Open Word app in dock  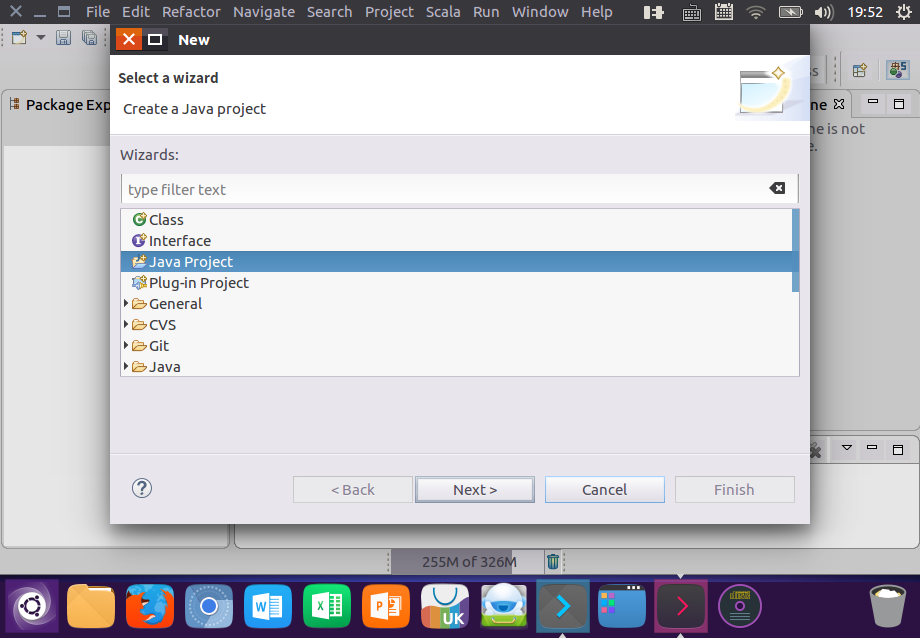pyautogui.click(x=268, y=606)
